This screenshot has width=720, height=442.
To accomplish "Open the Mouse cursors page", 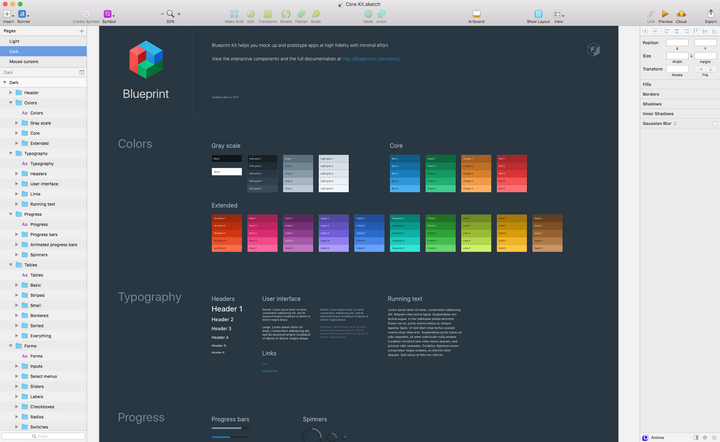I will tap(43, 62).
